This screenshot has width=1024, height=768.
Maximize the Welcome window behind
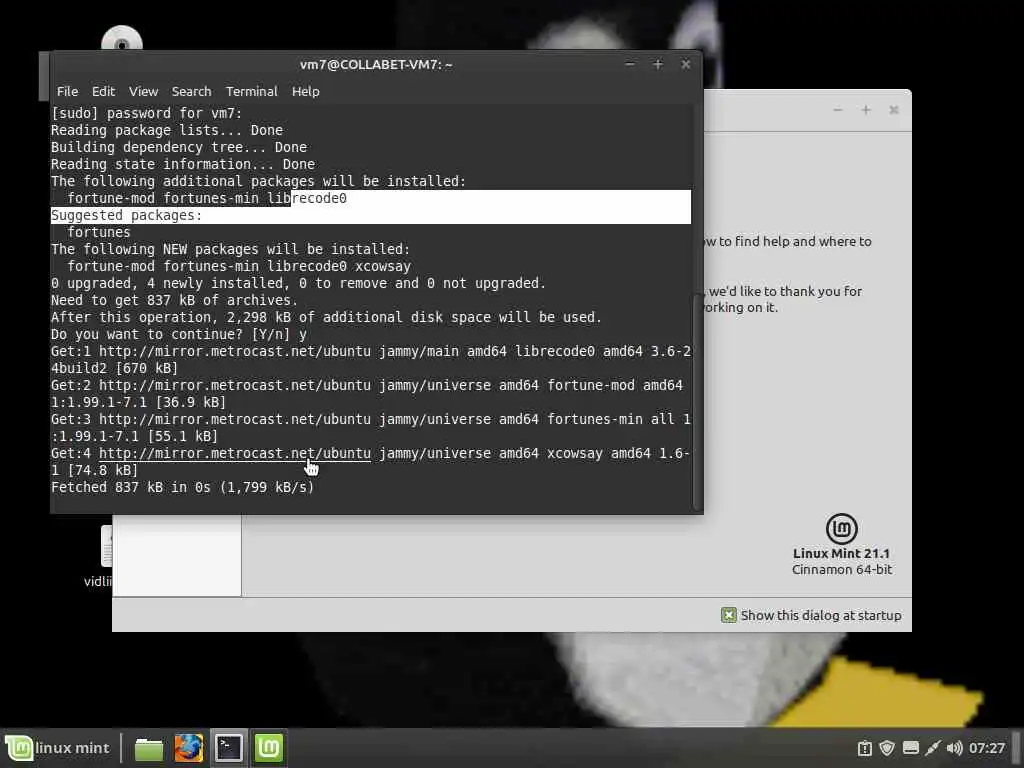866,110
